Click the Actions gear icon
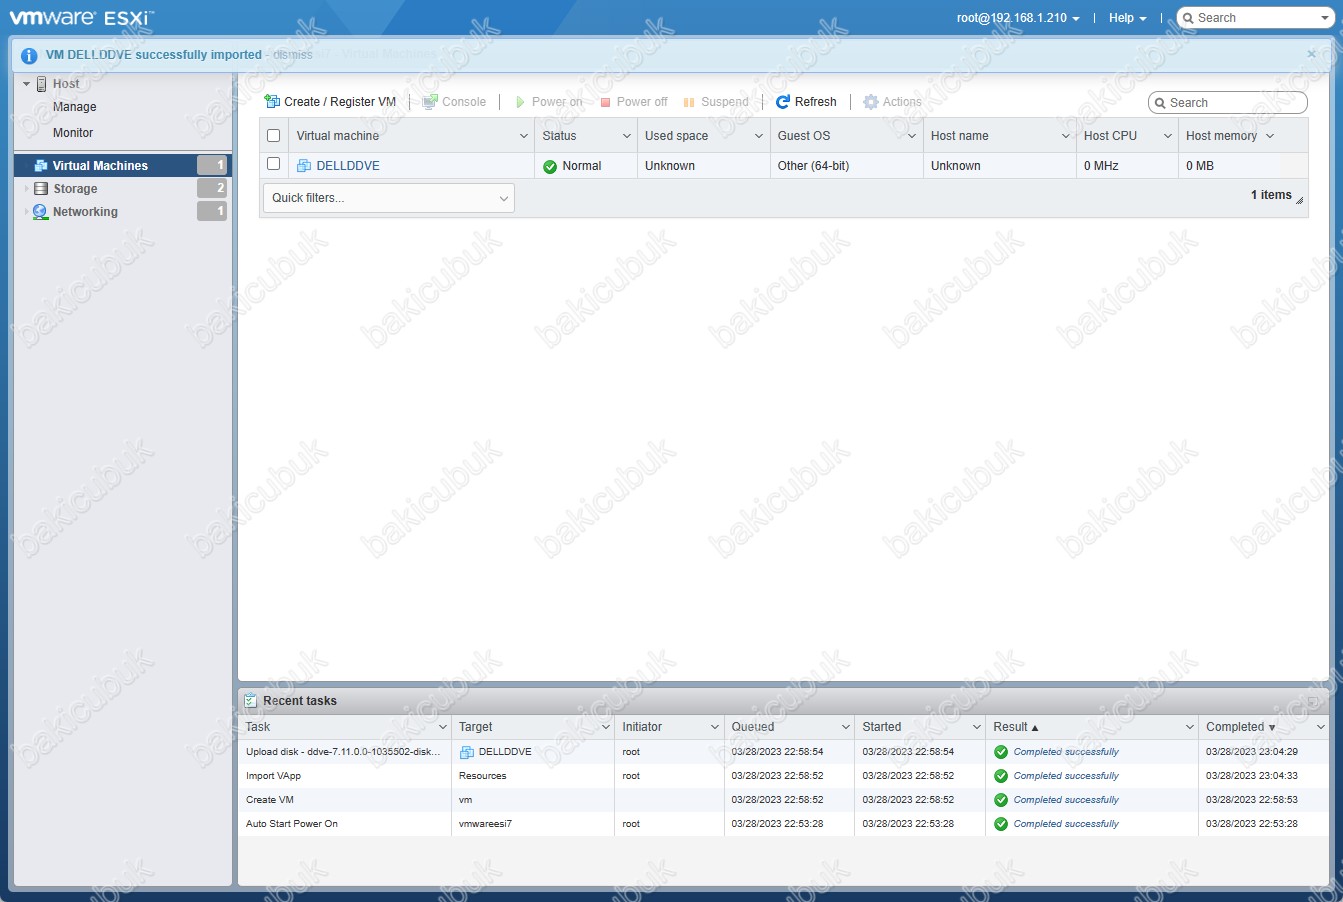The width and height of the screenshot is (1343, 902). click(x=871, y=102)
